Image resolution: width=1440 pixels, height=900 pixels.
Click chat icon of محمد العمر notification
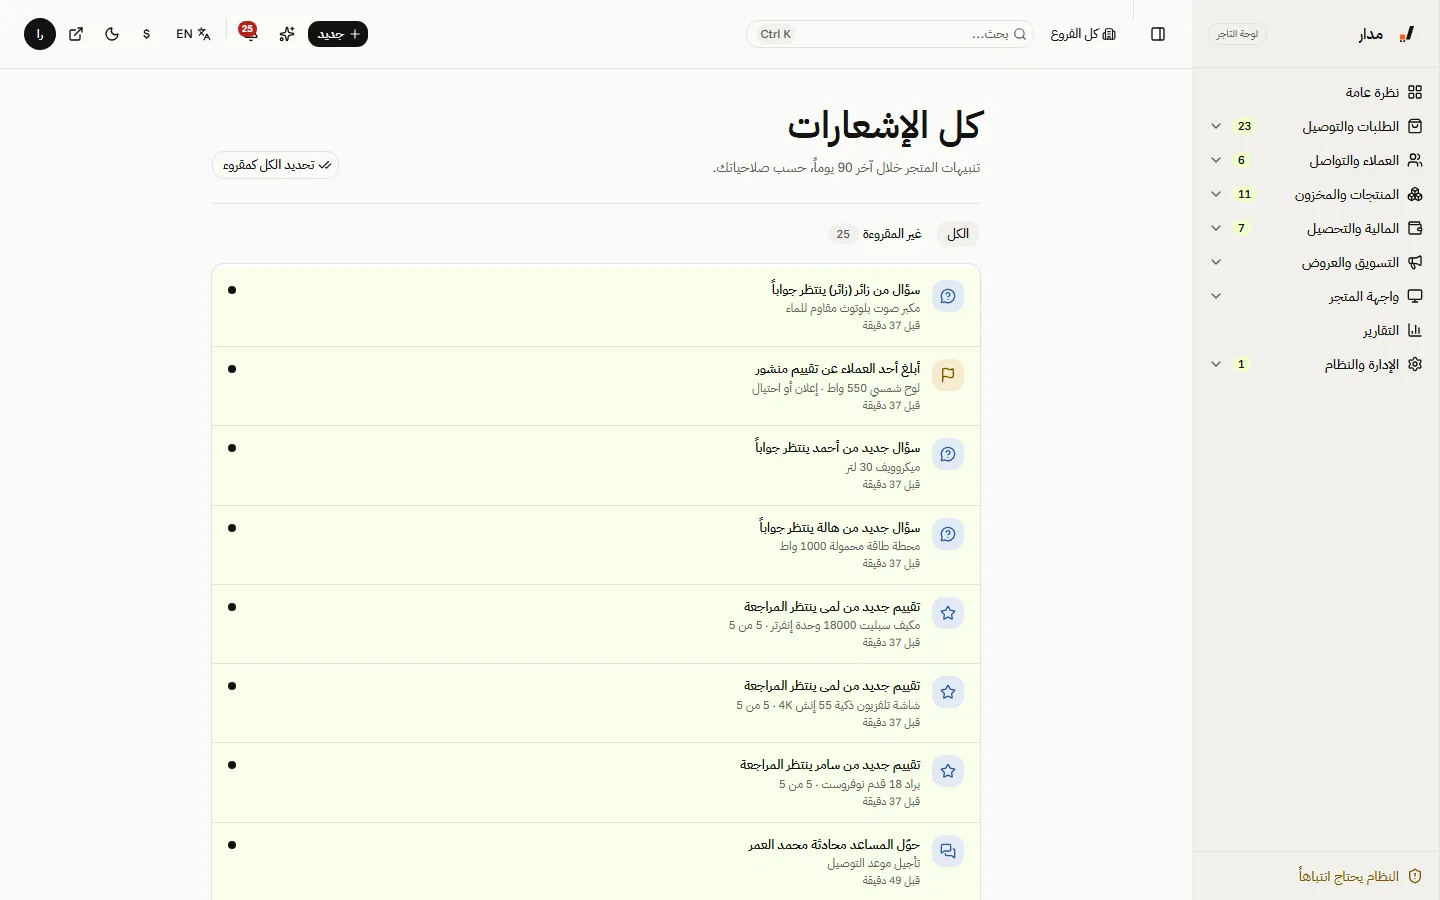pos(948,851)
